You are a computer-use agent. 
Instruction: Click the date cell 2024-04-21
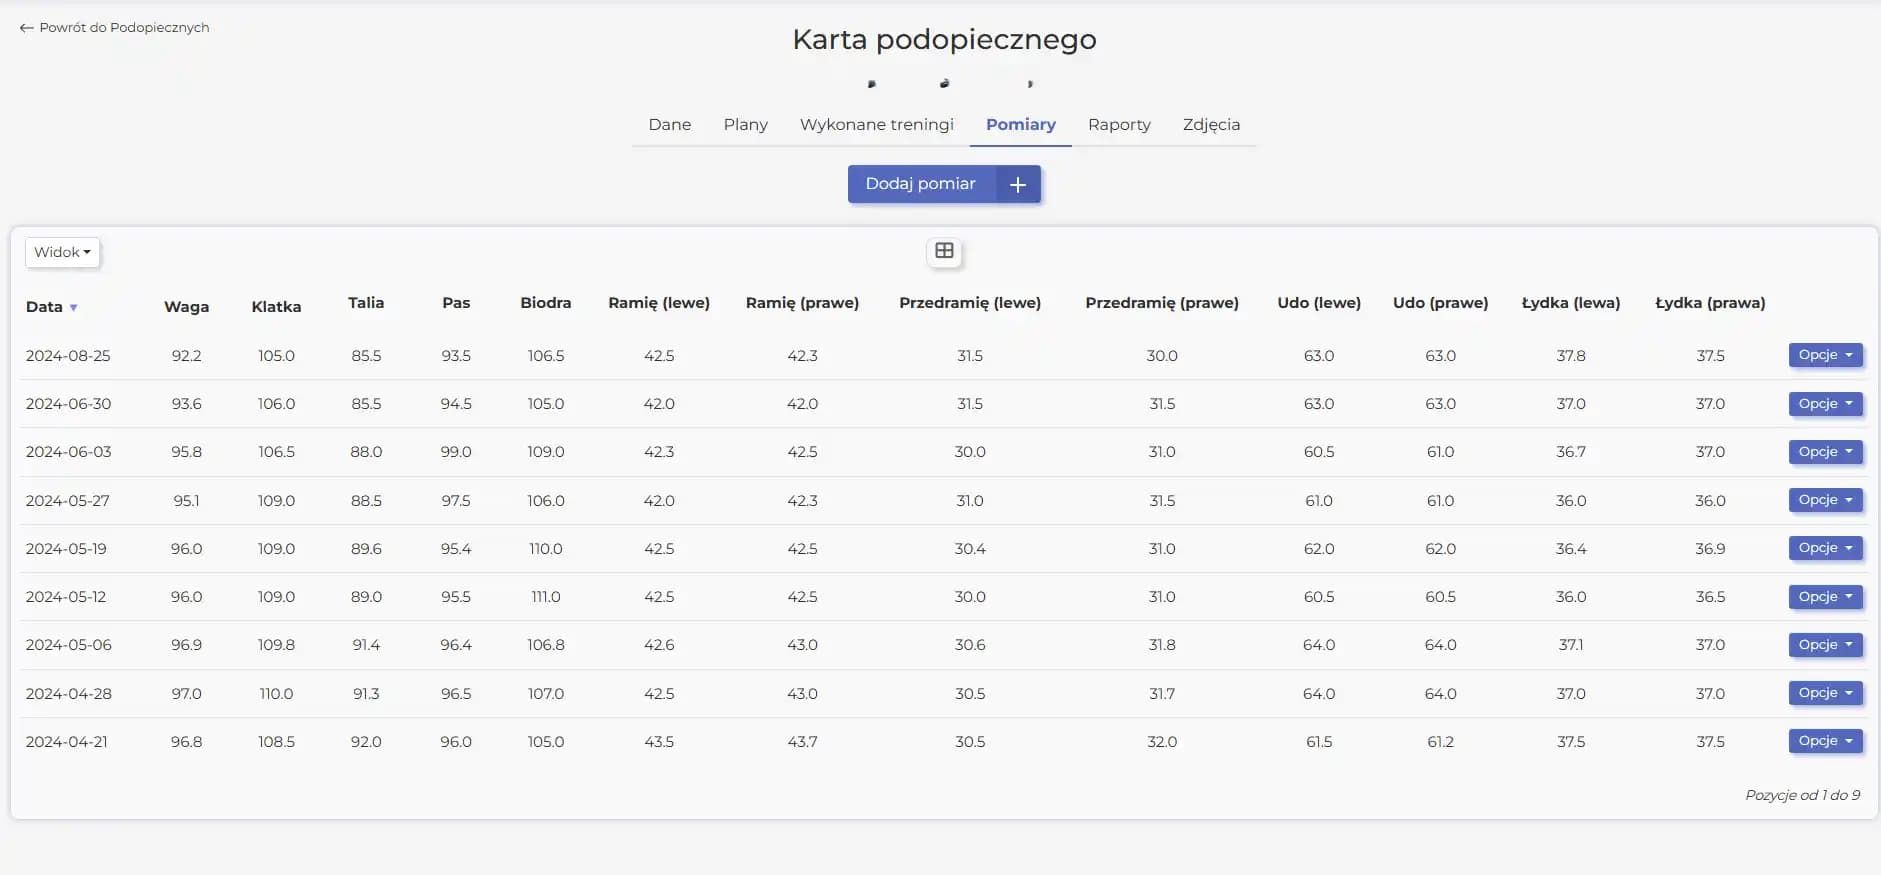click(66, 742)
